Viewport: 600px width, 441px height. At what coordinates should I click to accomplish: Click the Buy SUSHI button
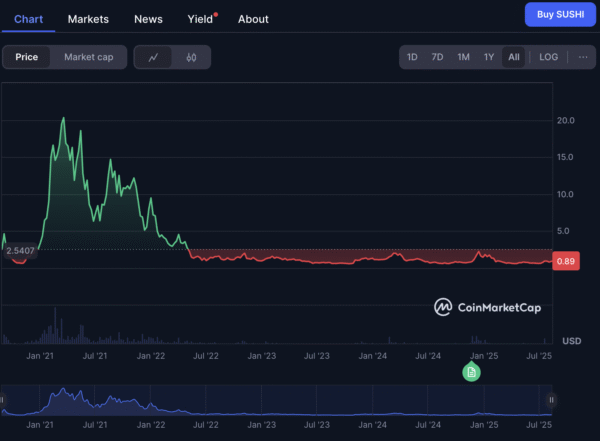coord(560,15)
